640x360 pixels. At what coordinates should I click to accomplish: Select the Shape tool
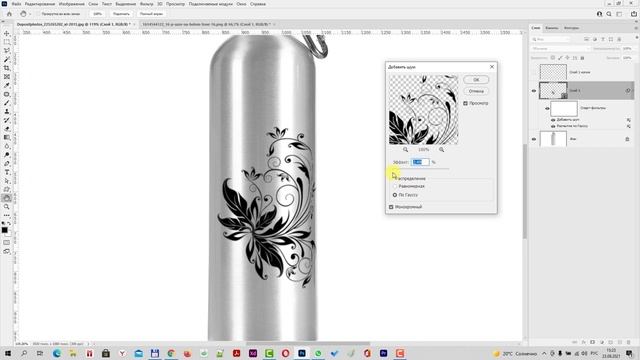click(7, 189)
